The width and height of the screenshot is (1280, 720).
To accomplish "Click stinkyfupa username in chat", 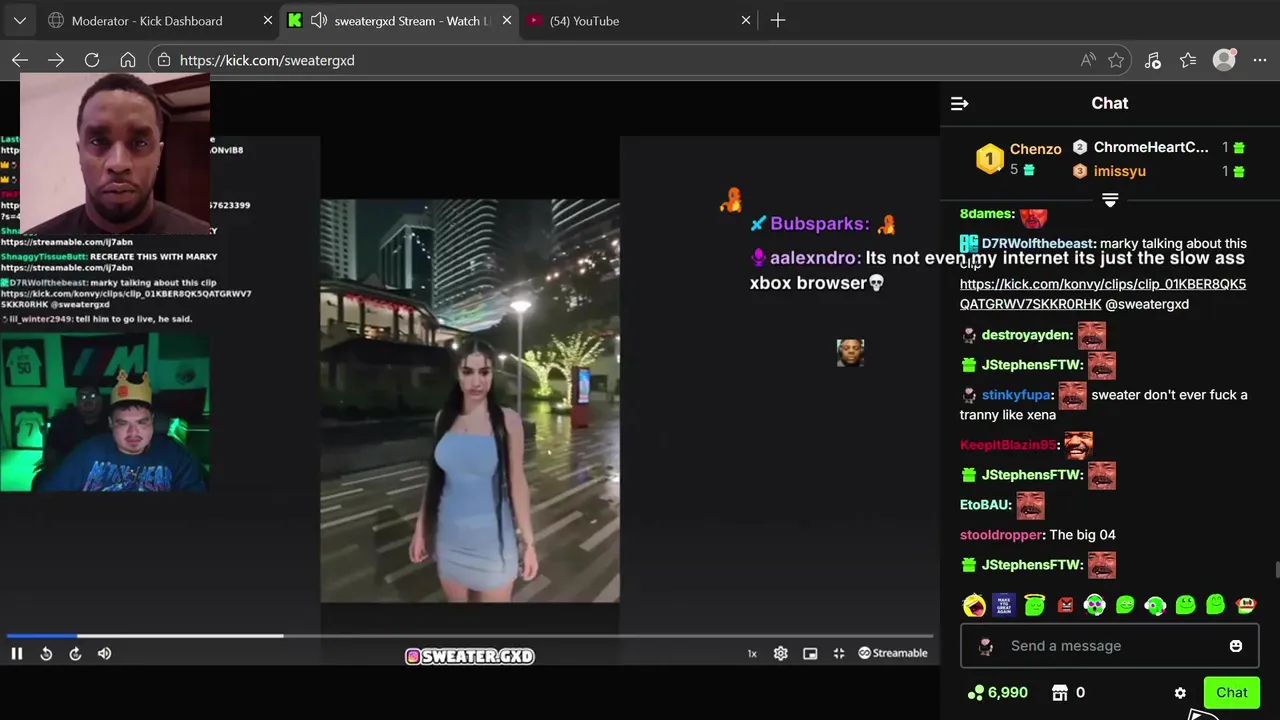I will point(1016,395).
